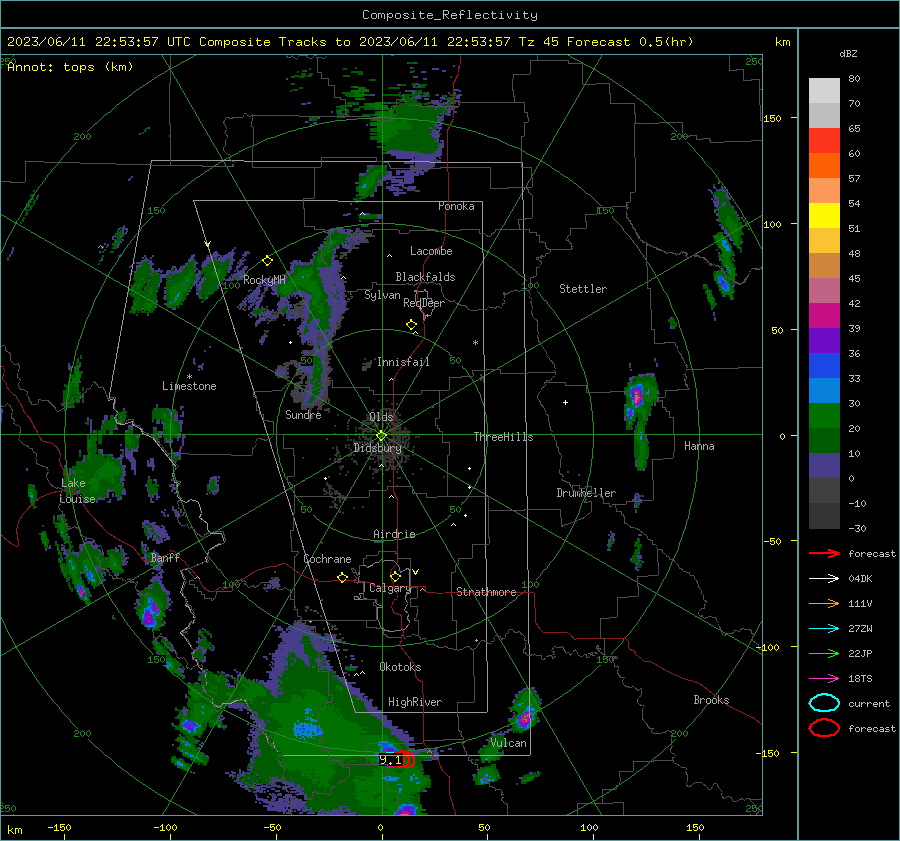The image size is (900, 841).
Task: Click the Lacombe city label
Action: click(x=431, y=251)
